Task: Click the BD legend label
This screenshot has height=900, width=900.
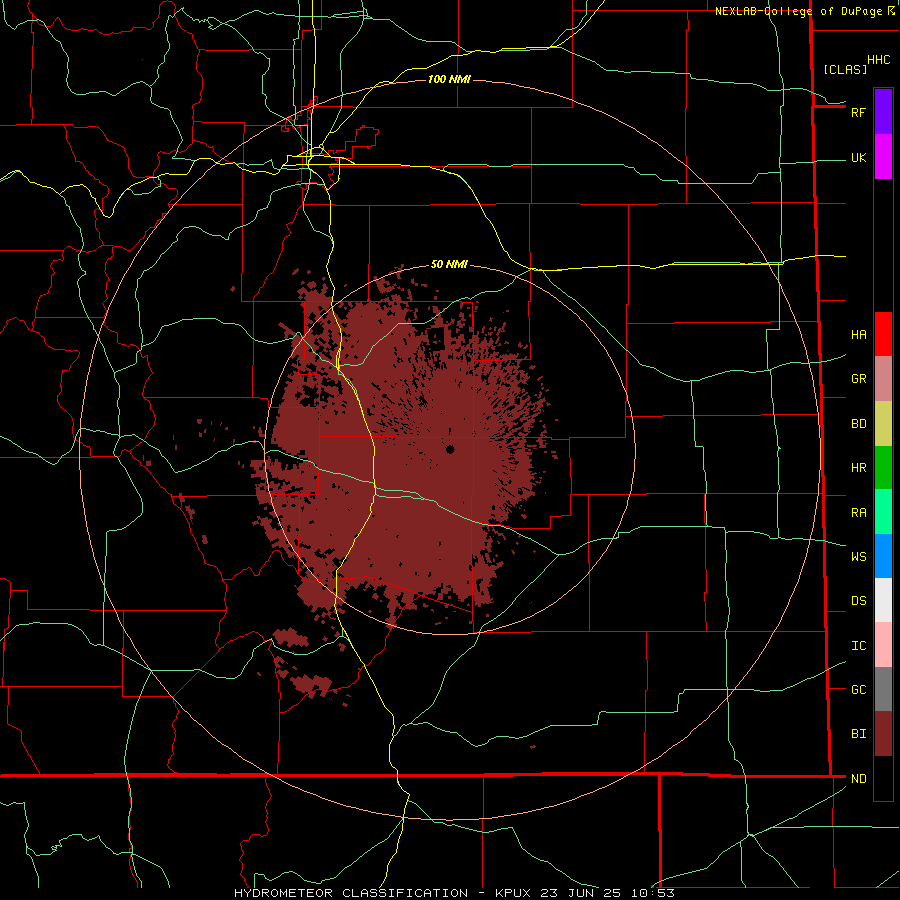Action: 858,424
